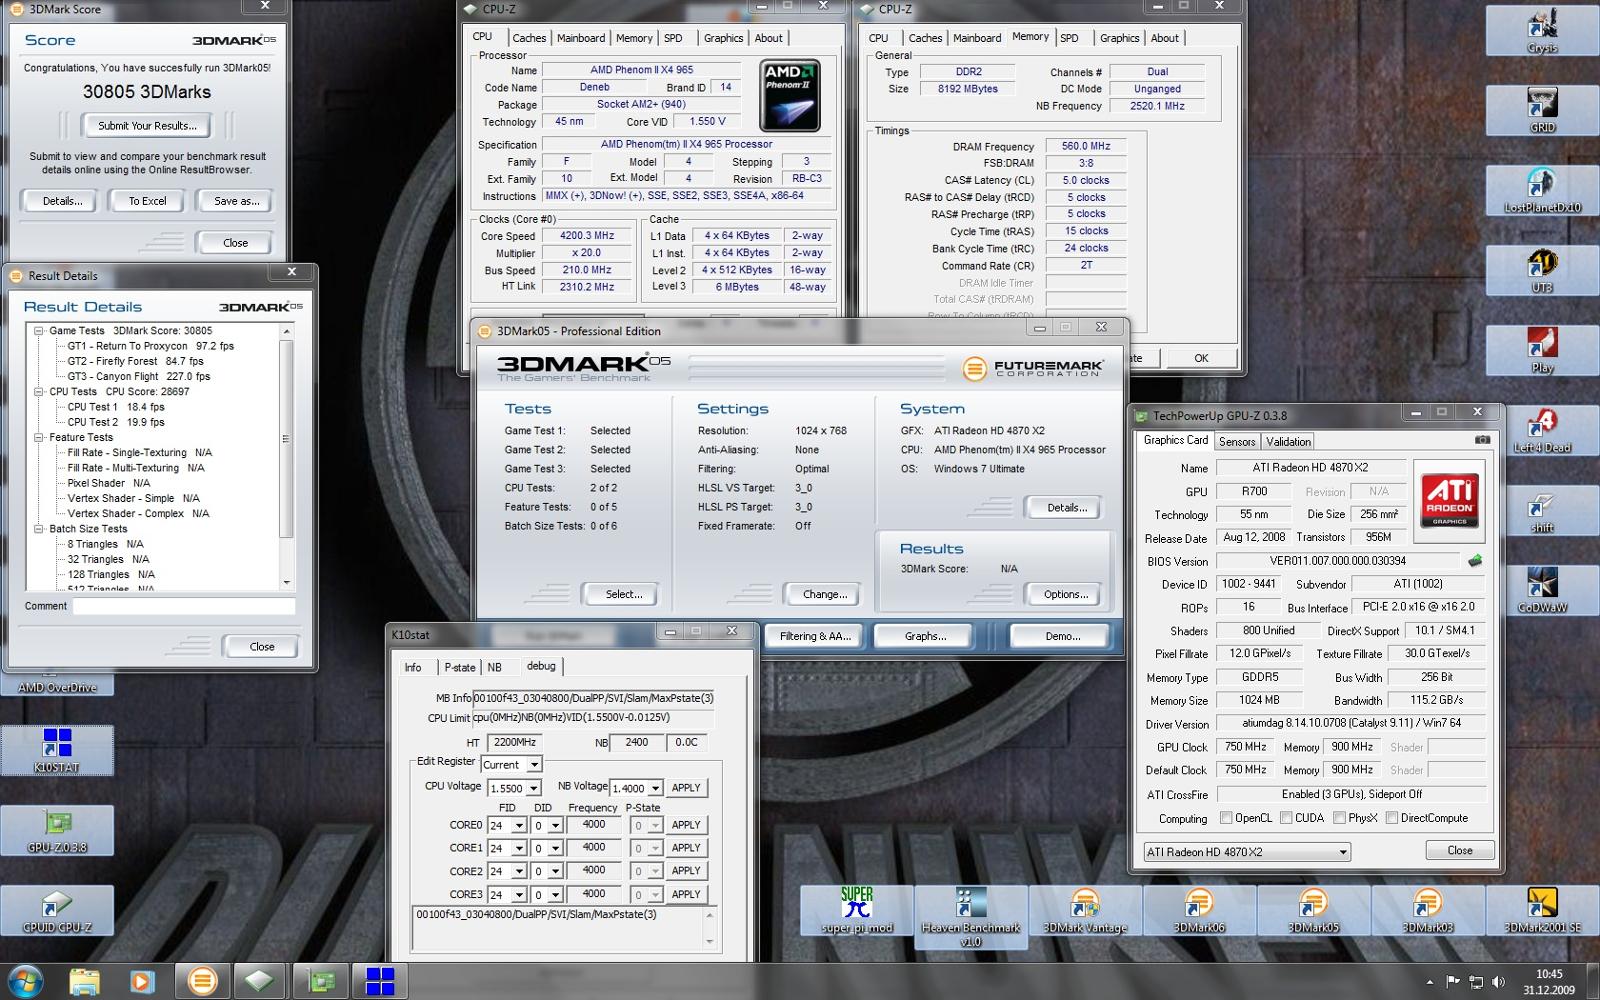Screen dimensions: 1600x1000
Task: Click the Graphs... button in 3DMark05
Action: coord(925,636)
